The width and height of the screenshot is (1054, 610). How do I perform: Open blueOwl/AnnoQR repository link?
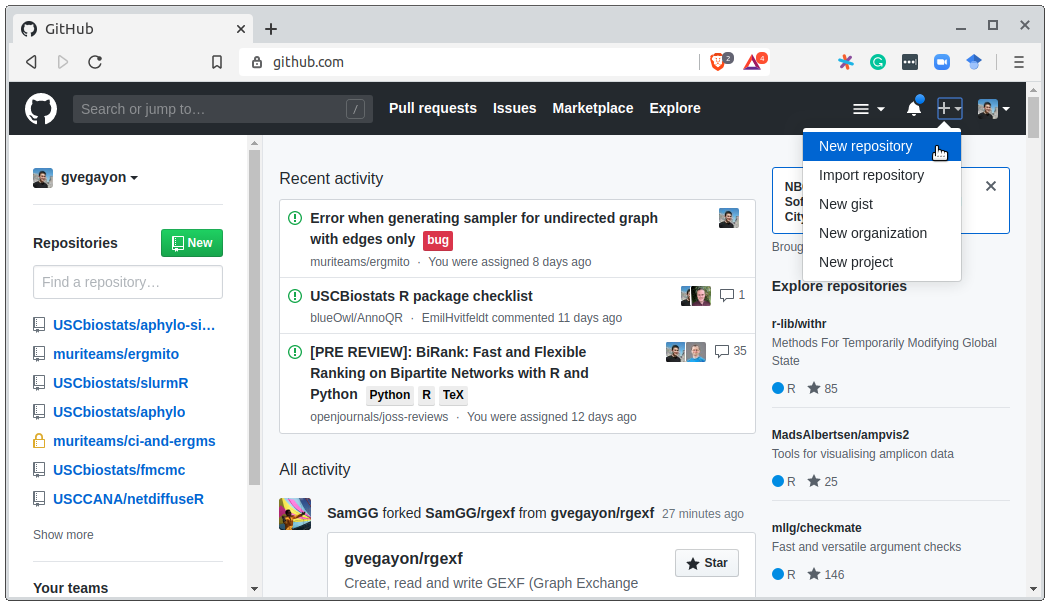pos(356,317)
